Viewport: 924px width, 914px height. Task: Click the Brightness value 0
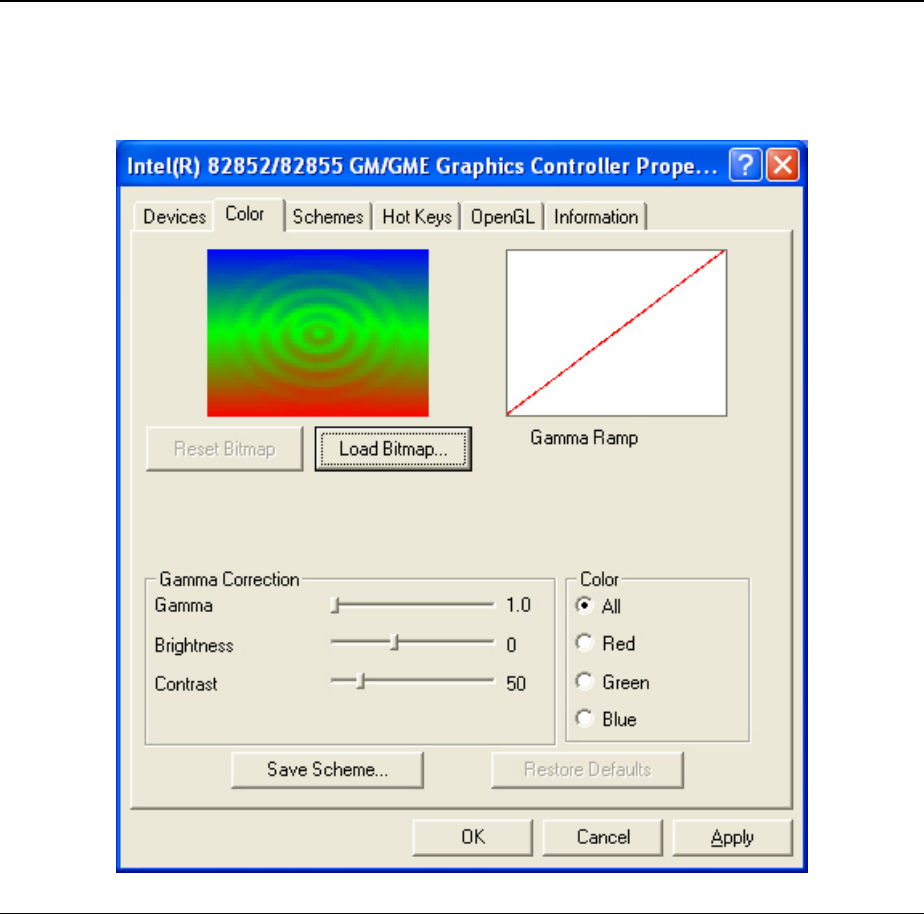511,645
